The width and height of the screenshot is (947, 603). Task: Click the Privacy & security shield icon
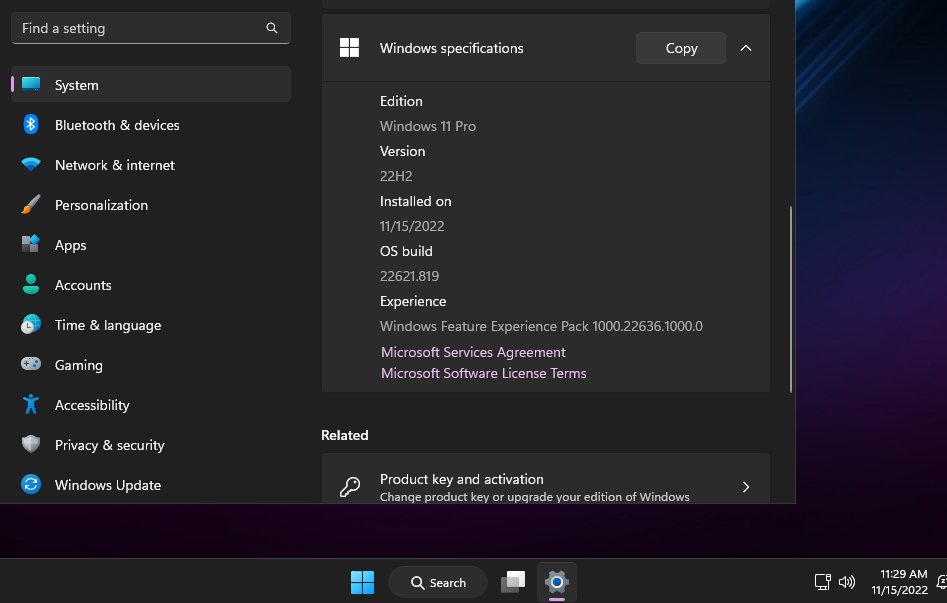coord(31,445)
